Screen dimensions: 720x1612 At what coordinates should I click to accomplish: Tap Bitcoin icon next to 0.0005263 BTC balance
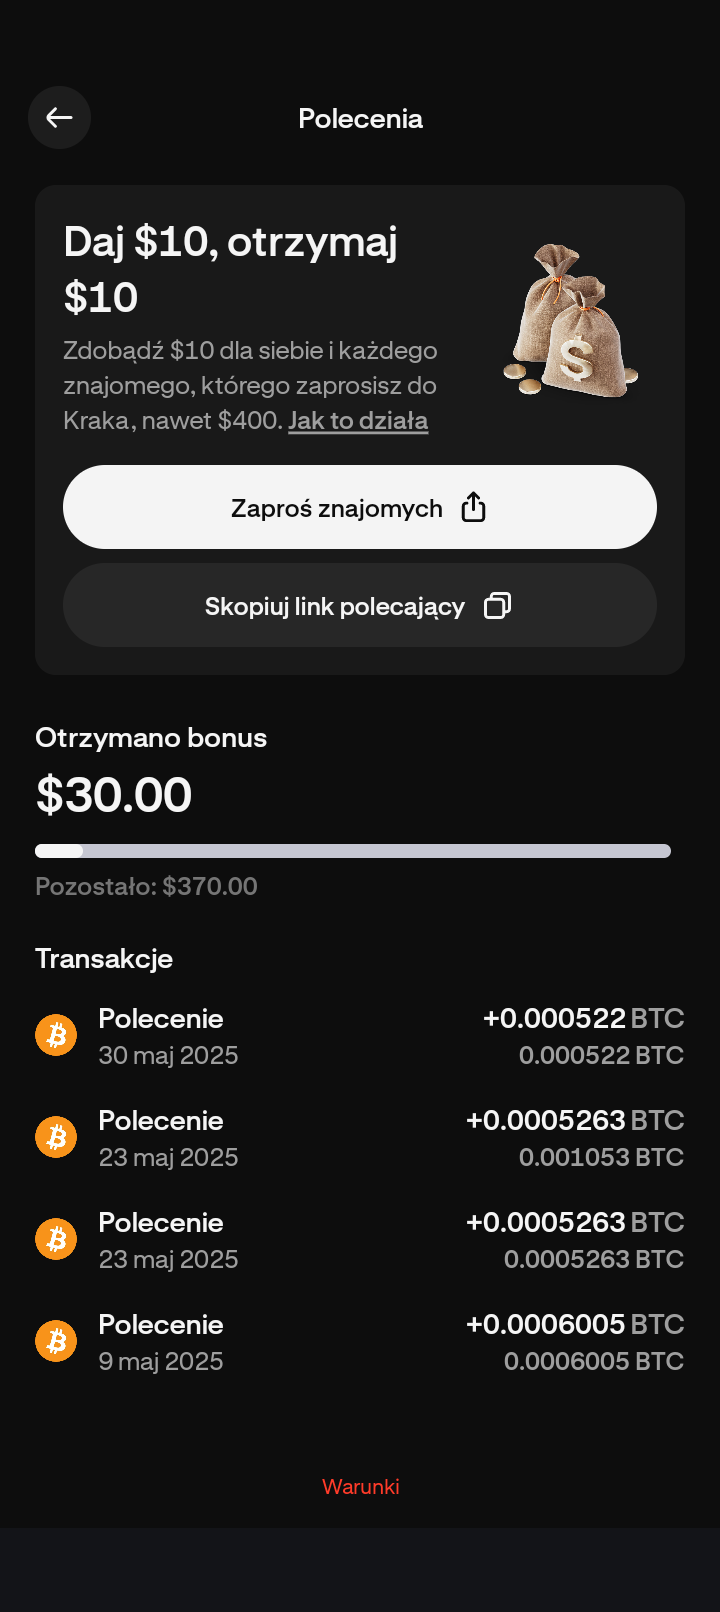click(57, 1239)
